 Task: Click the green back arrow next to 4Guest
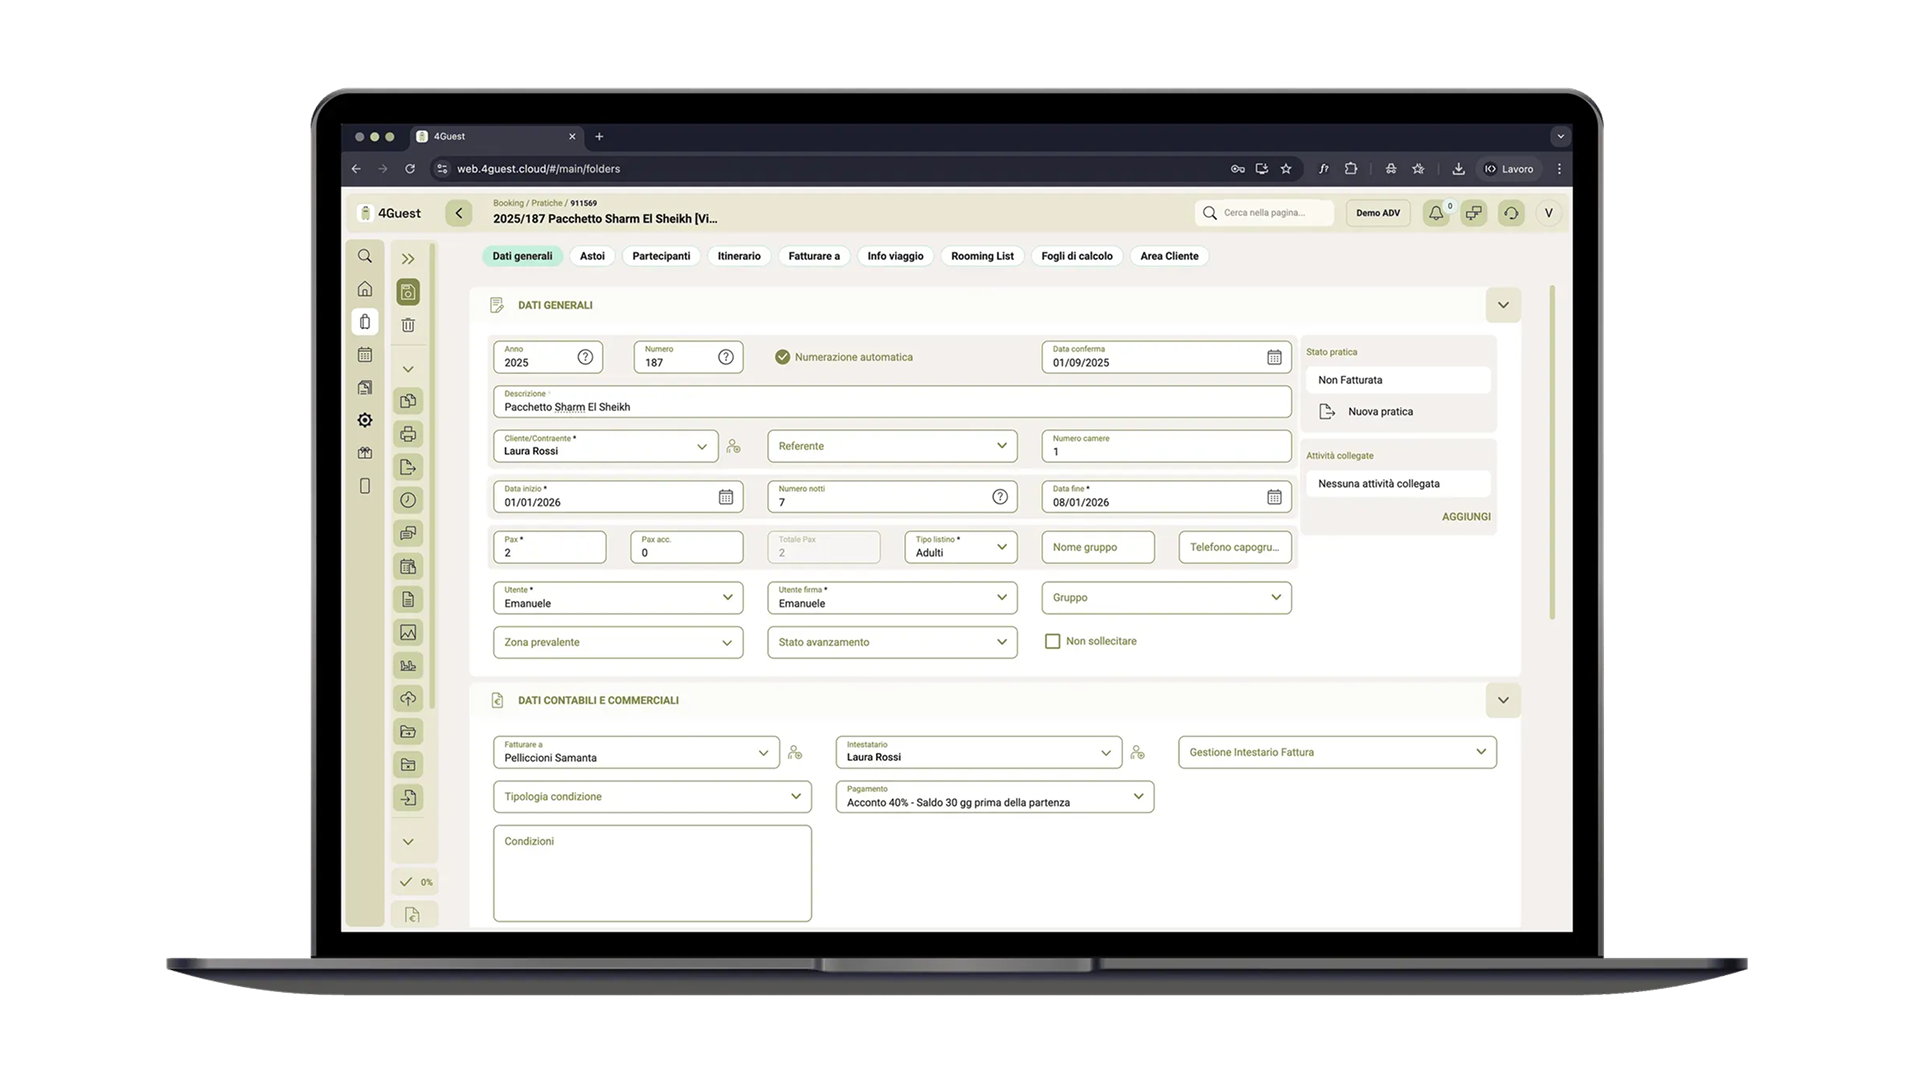tap(459, 213)
